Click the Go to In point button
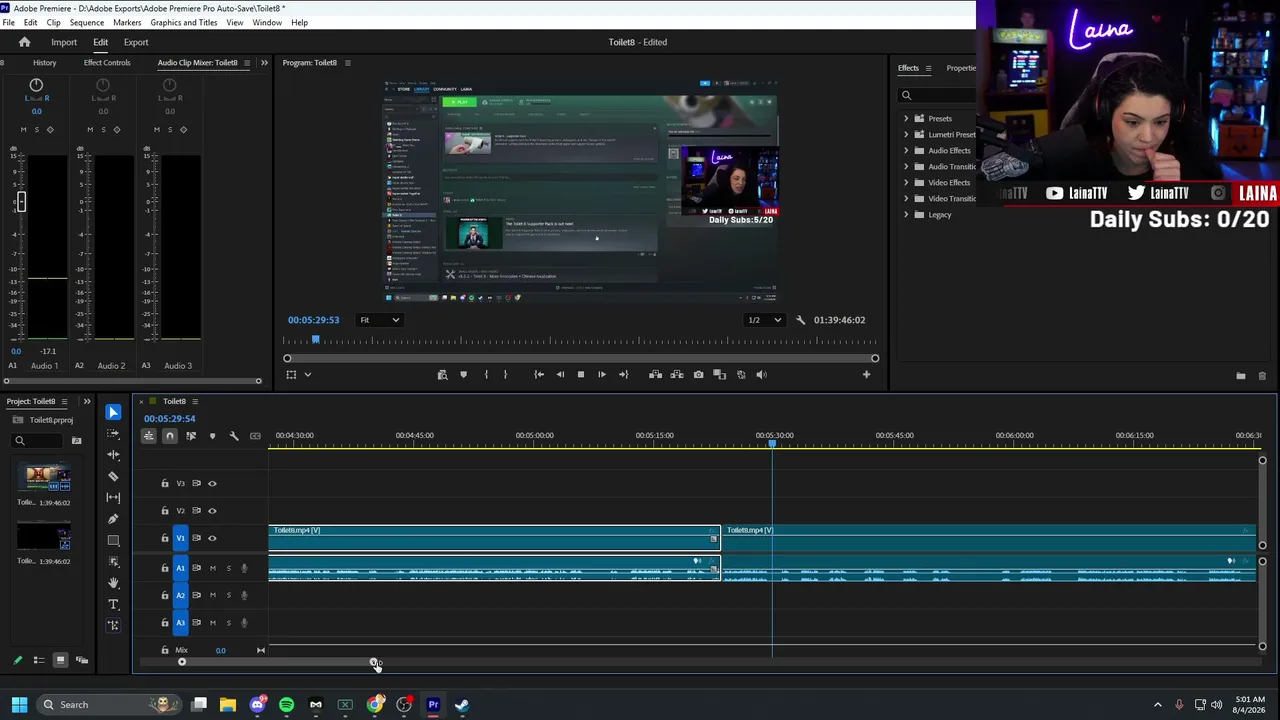This screenshot has width=1280, height=720. coord(539,374)
